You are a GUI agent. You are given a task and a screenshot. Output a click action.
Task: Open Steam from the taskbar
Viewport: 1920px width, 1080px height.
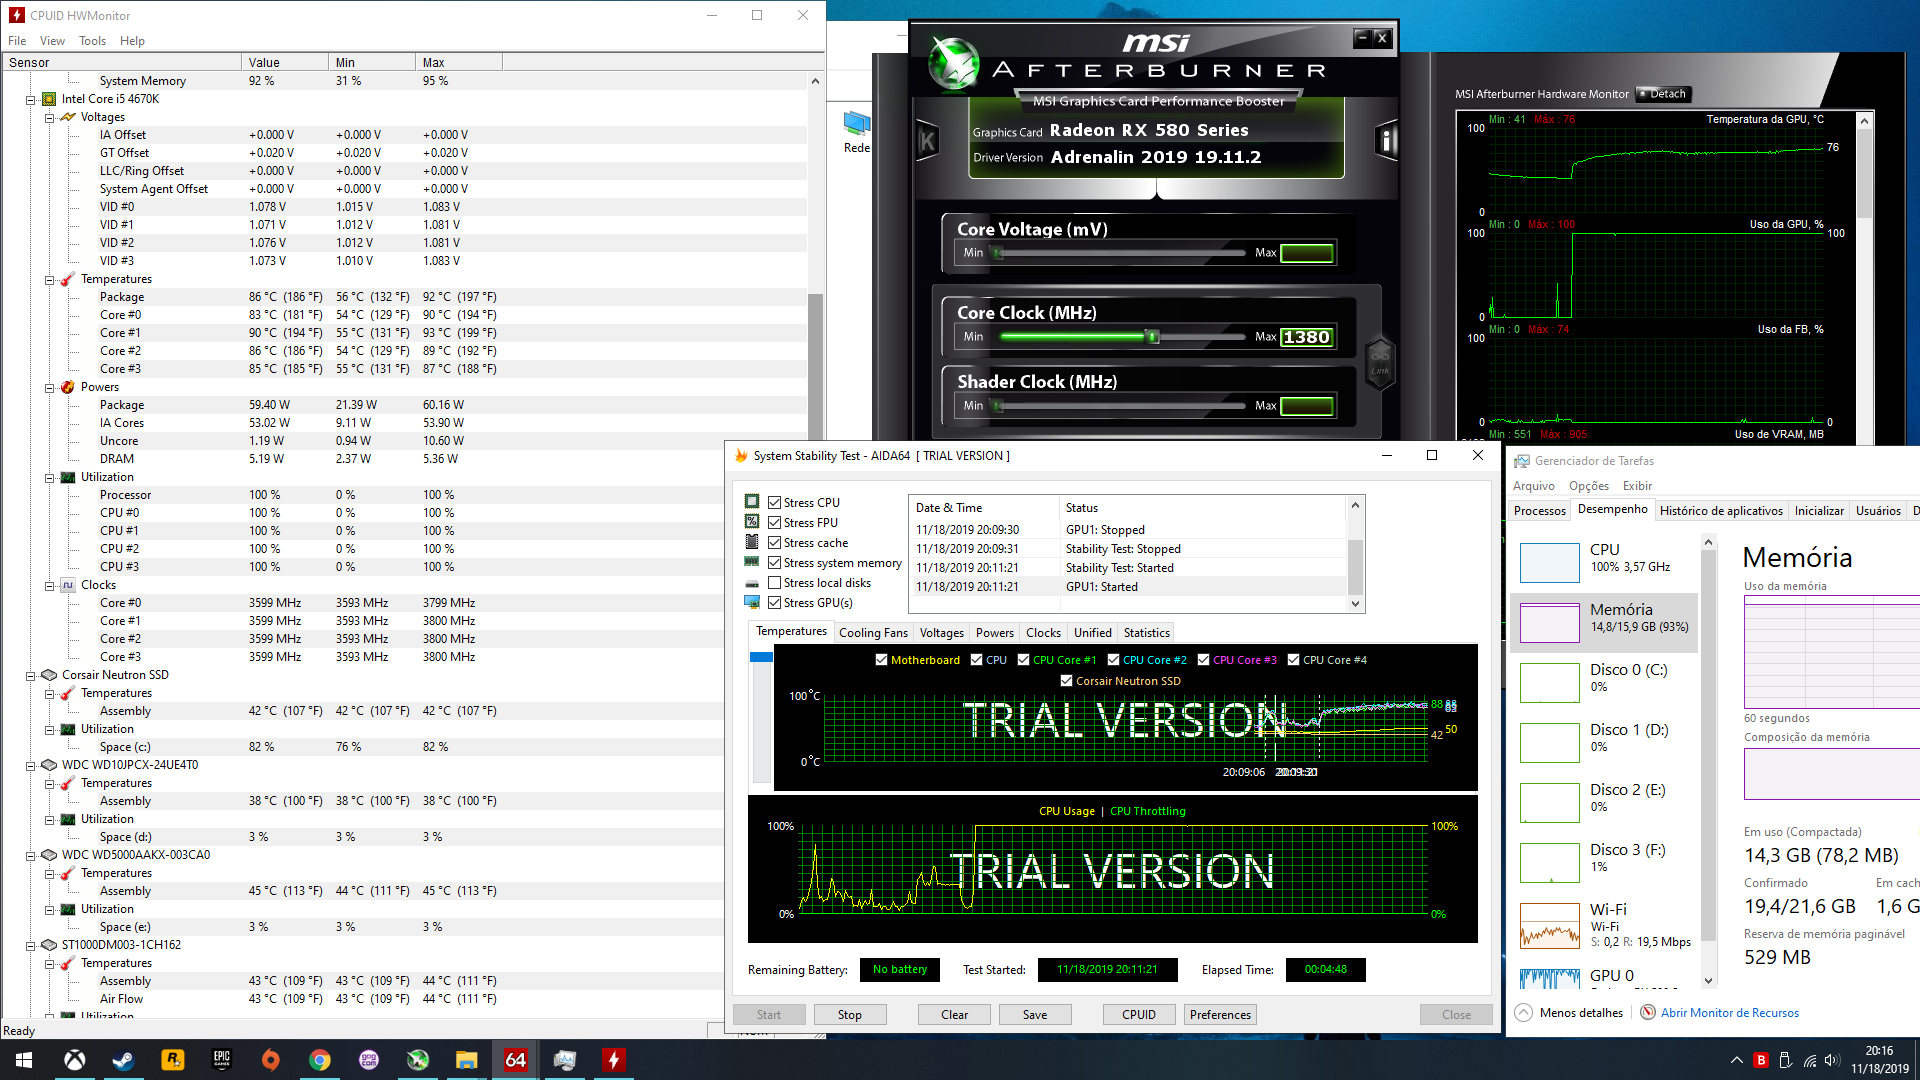click(x=124, y=1060)
